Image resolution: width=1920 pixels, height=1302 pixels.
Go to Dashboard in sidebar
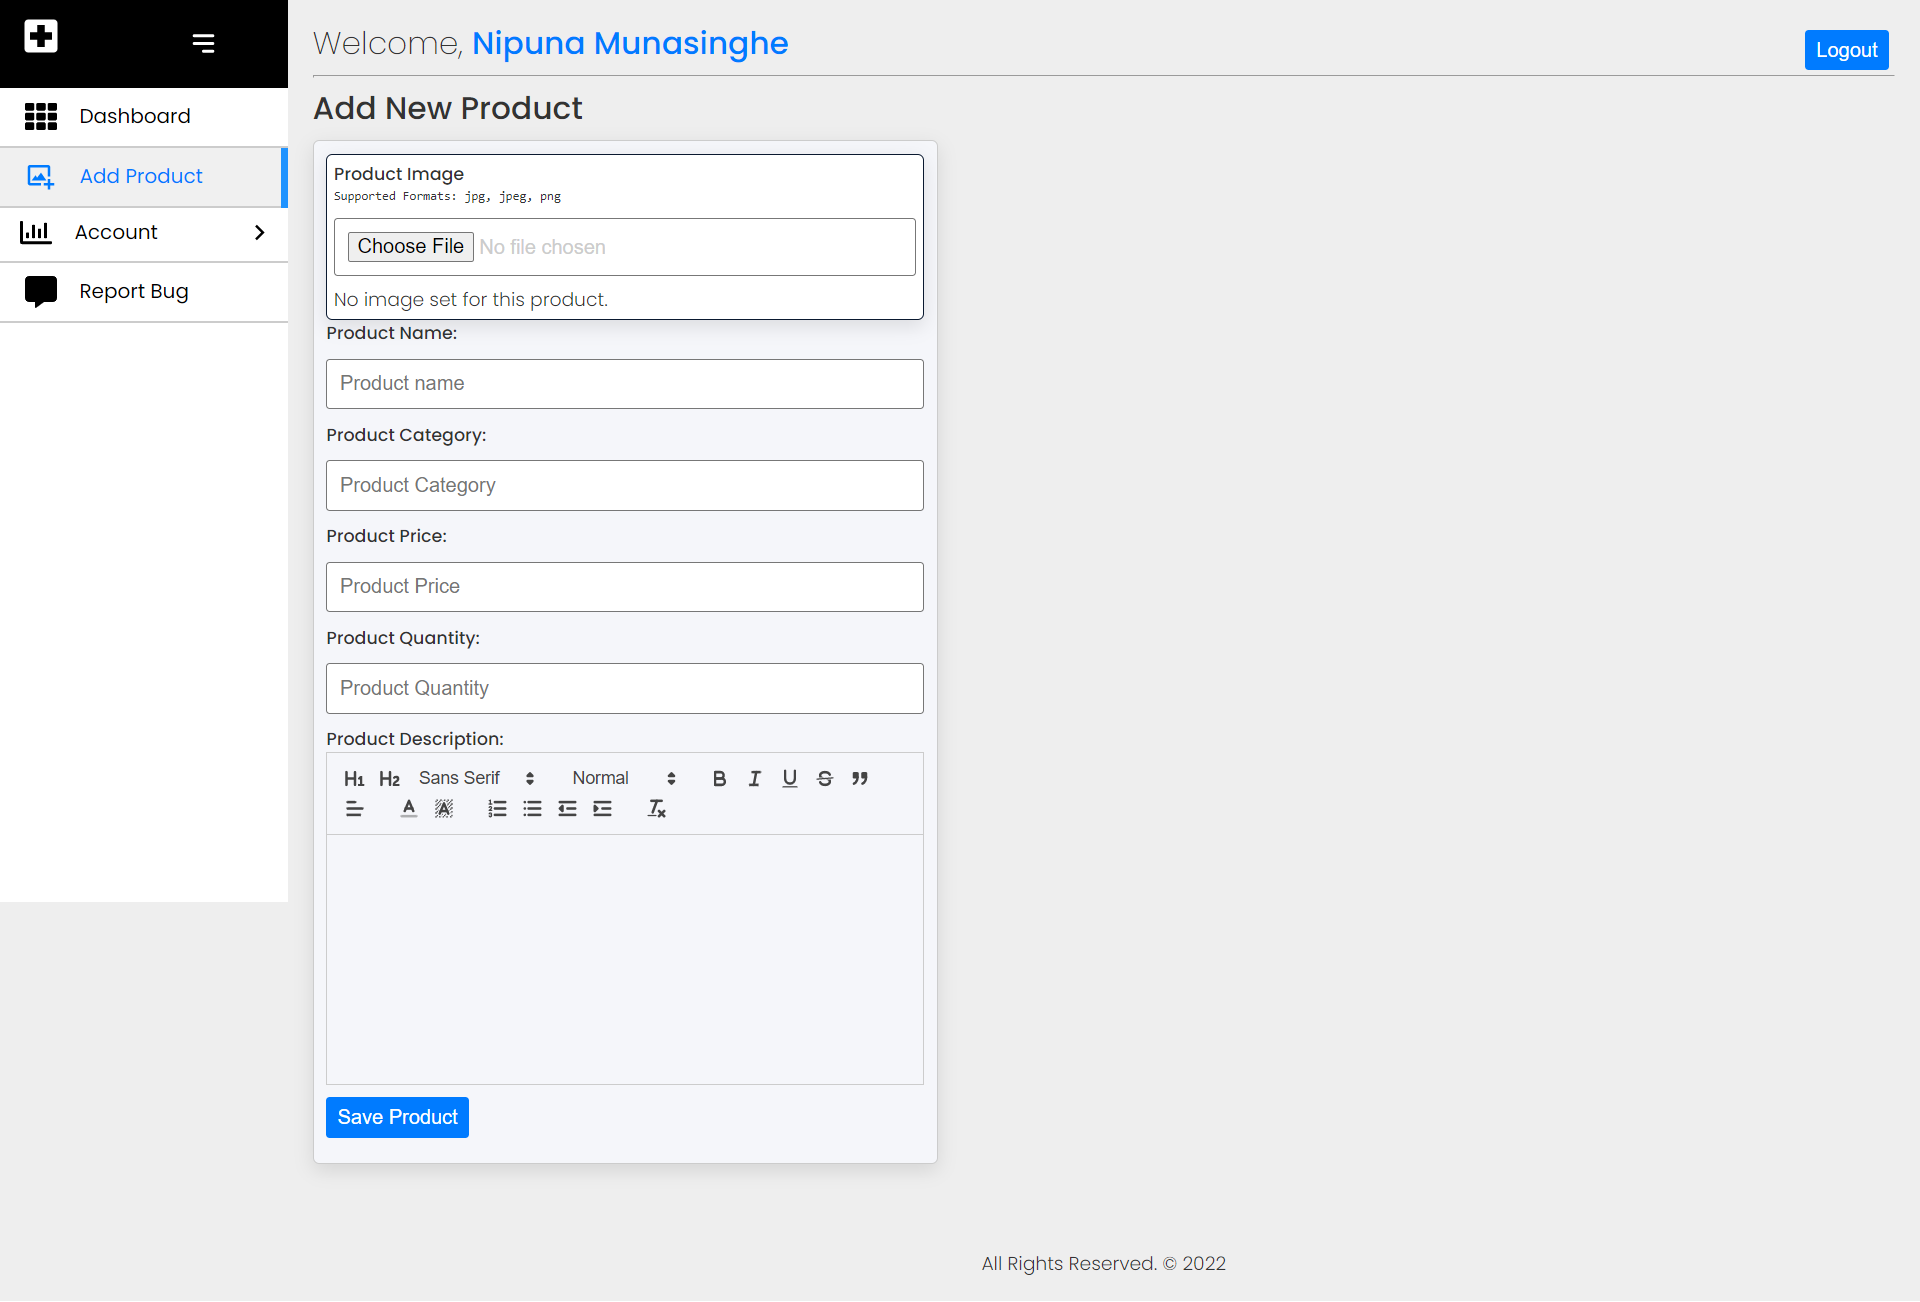click(x=135, y=116)
